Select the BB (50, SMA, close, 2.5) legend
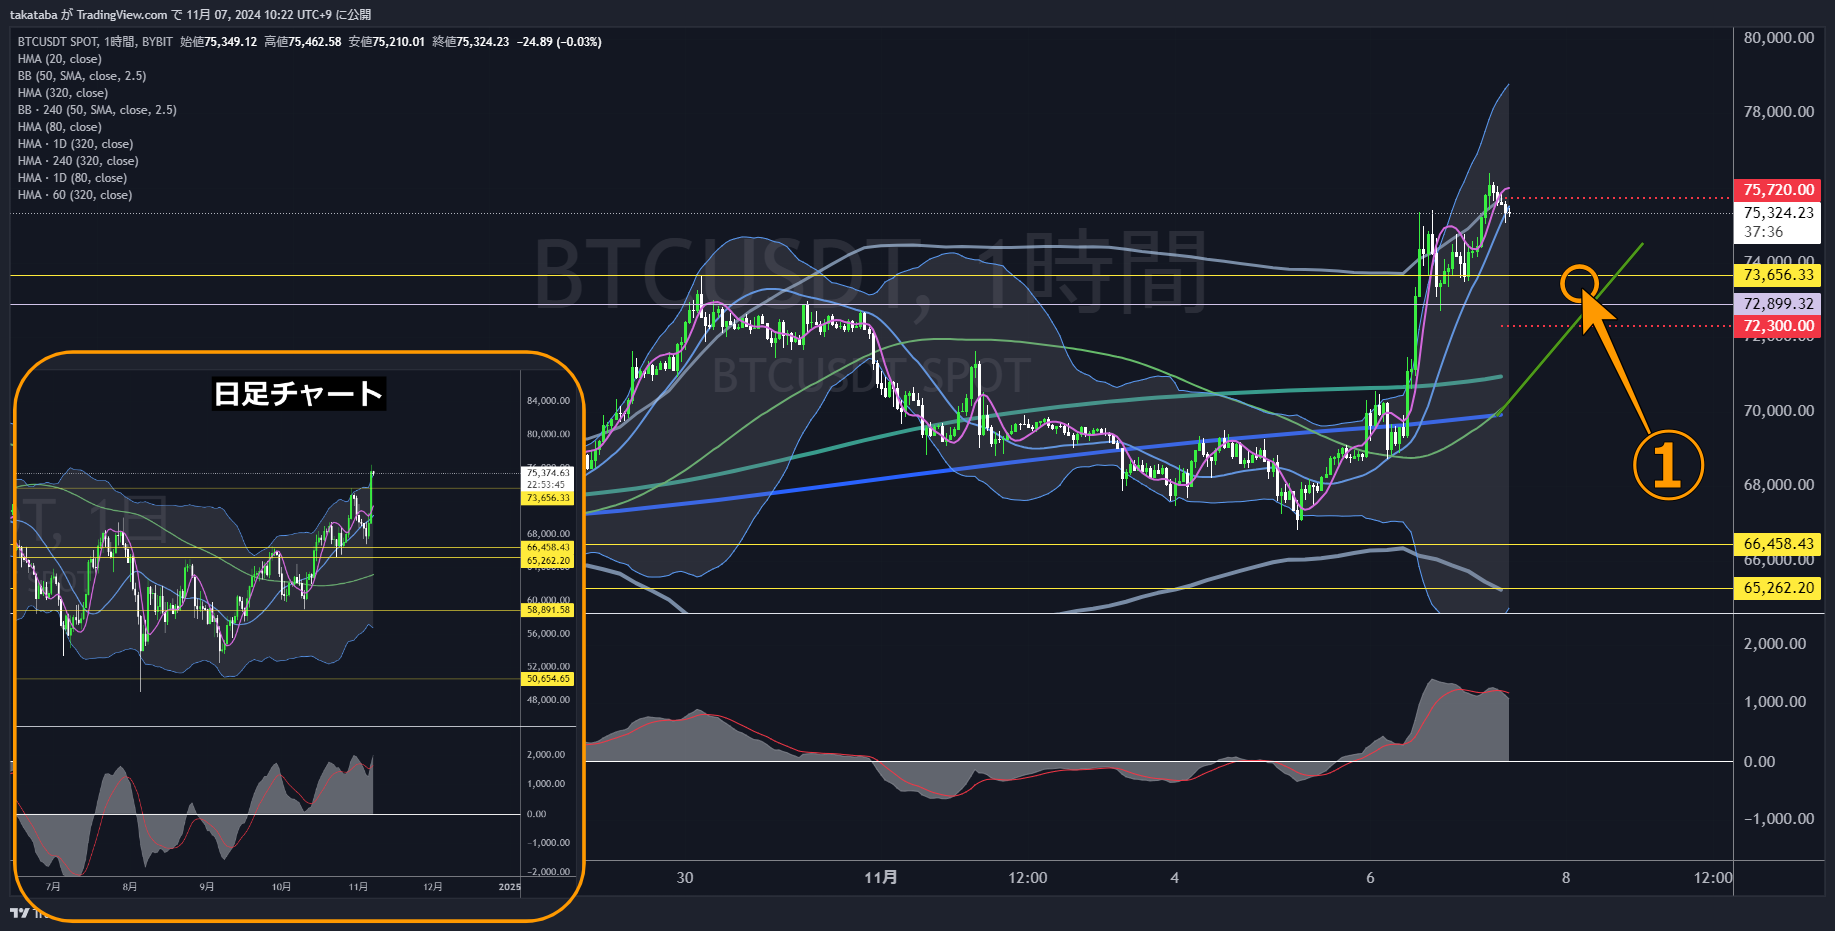Screen dimensions: 1835x931 click(82, 76)
